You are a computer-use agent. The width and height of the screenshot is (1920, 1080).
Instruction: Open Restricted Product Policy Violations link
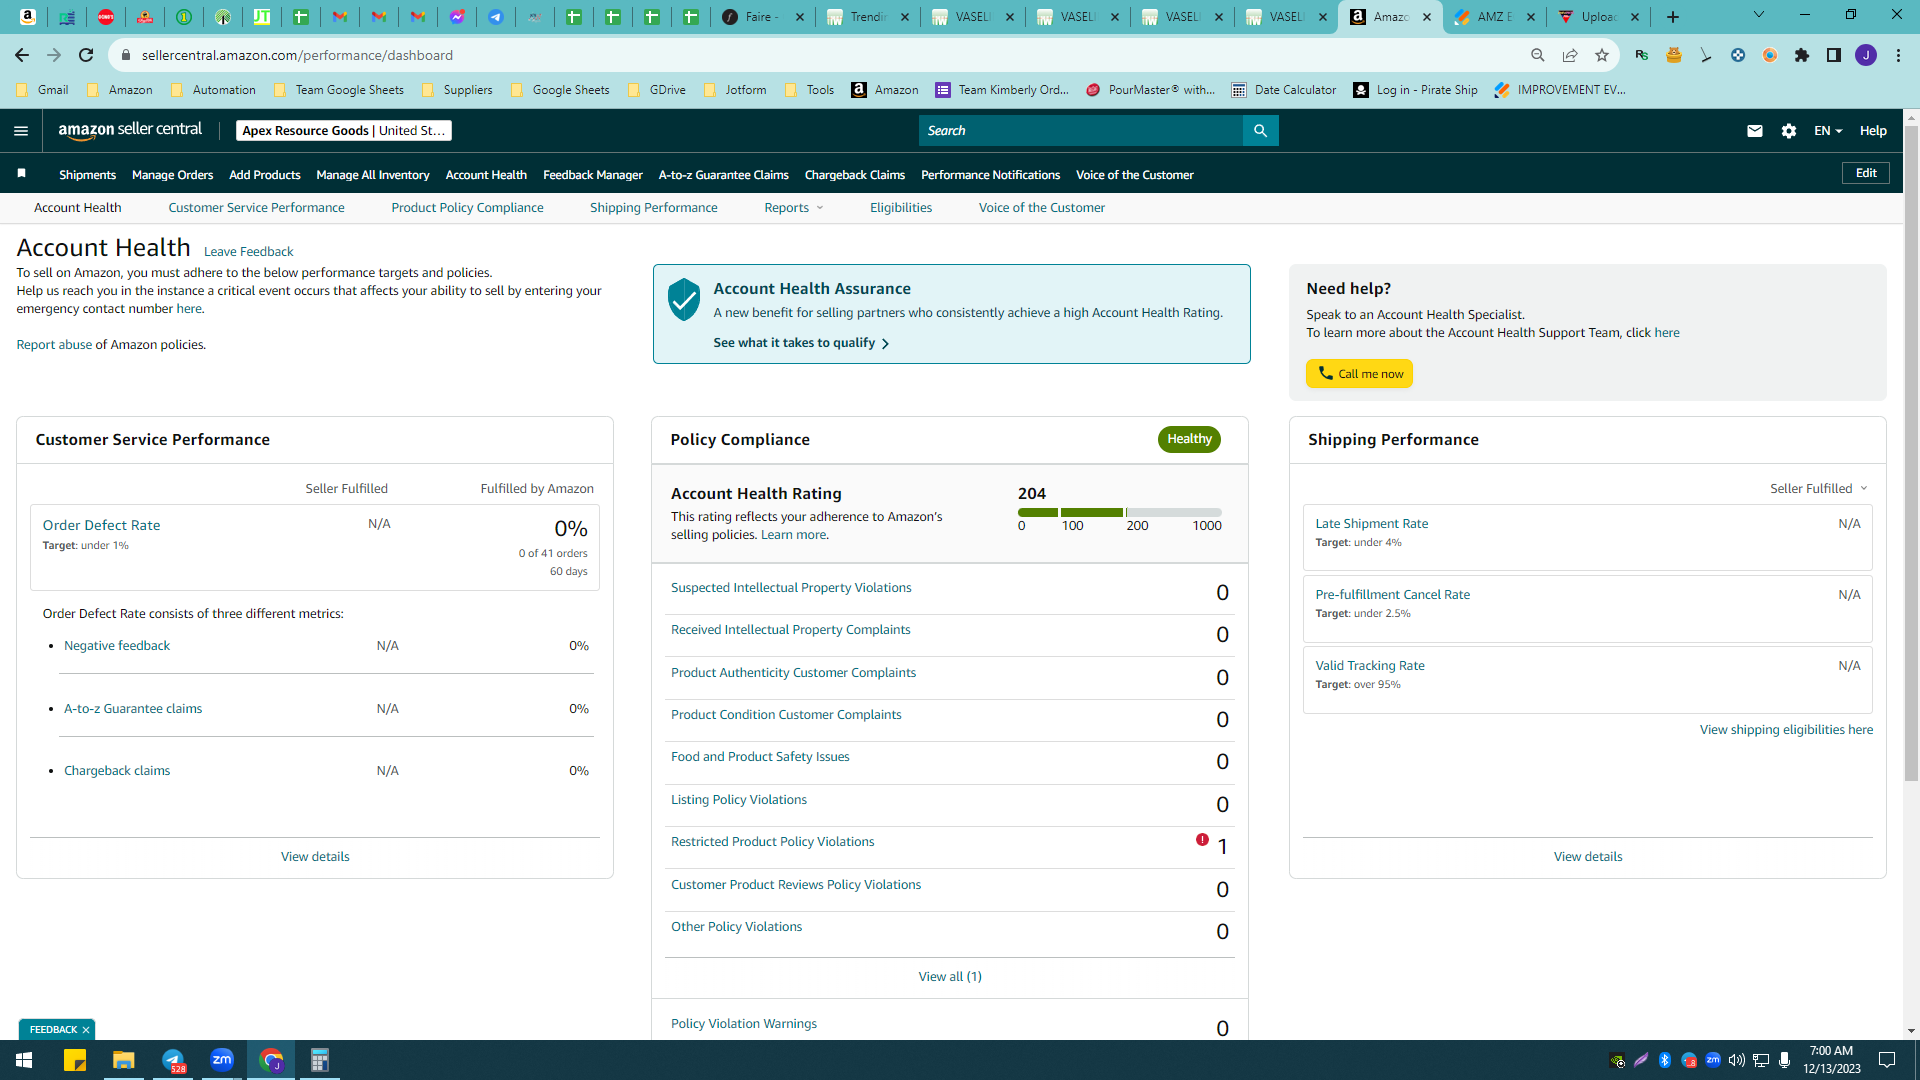(x=772, y=842)
